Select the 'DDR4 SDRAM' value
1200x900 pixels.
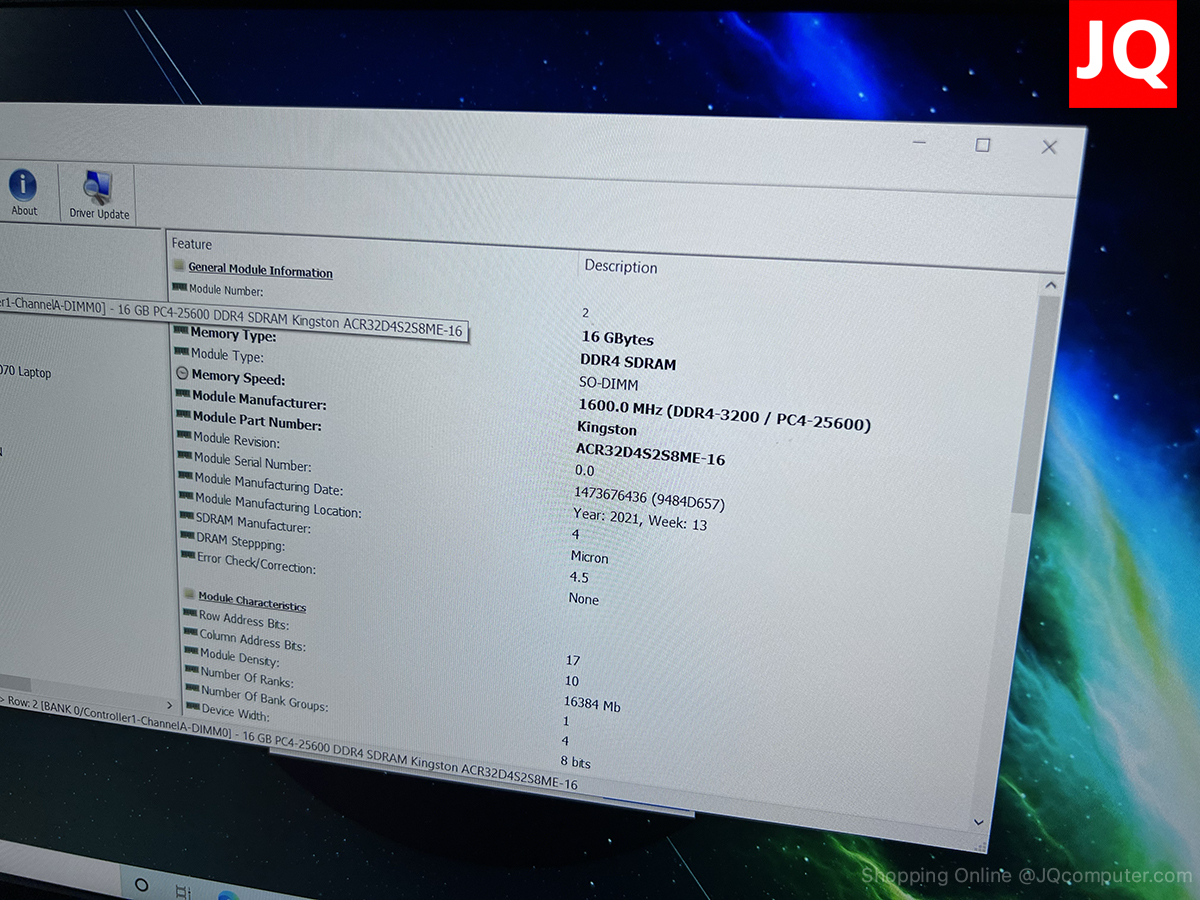[628, 362]
